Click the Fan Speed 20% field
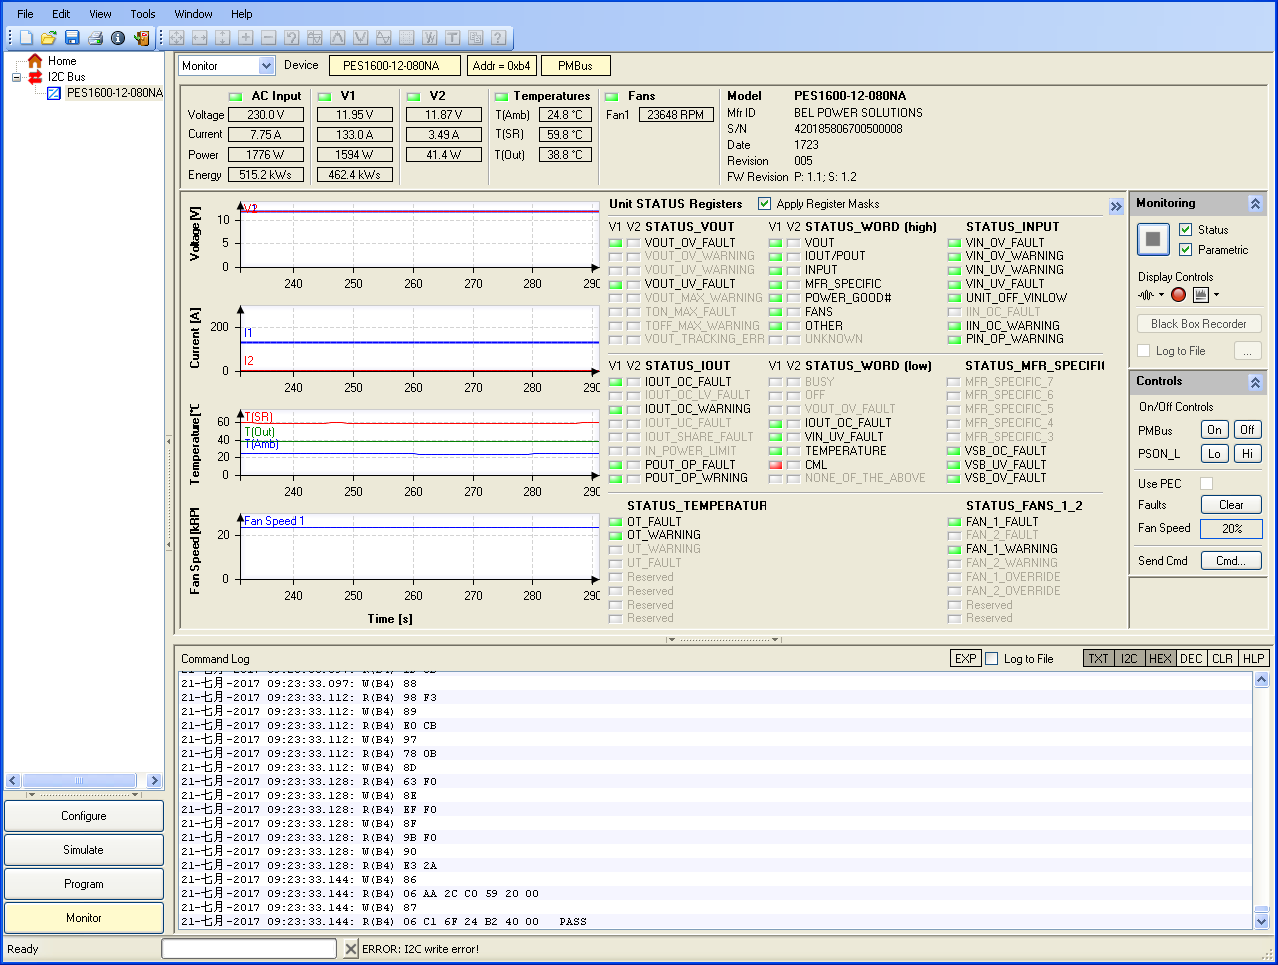This screenshot has height=965, width=1278. [1231, 529]
